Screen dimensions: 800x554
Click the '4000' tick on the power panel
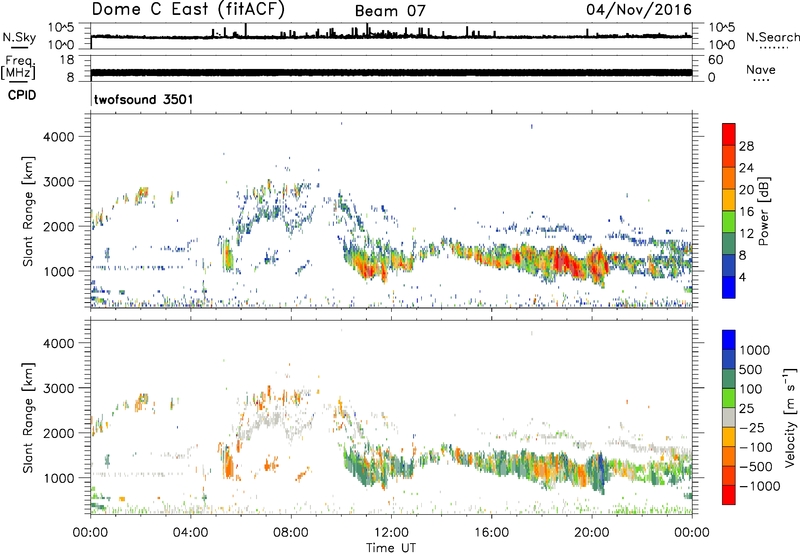[58, 137]
